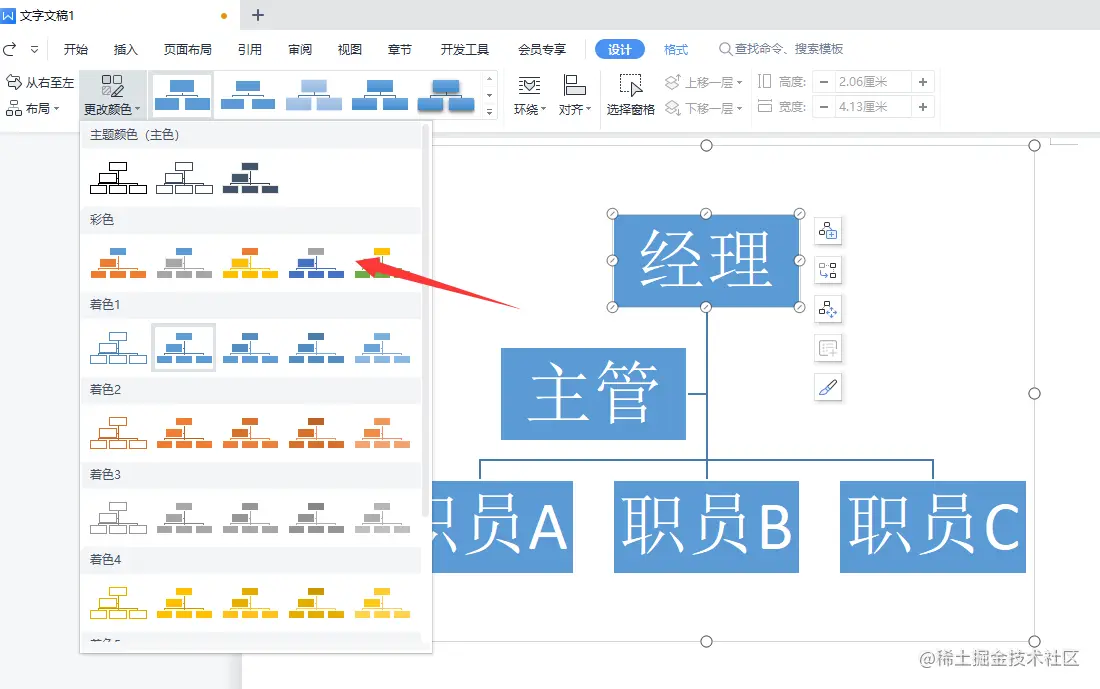This screenshot has height=689, width=1100.
Task: Click the height field showing 2.06厘米
Action: [873, 82]
